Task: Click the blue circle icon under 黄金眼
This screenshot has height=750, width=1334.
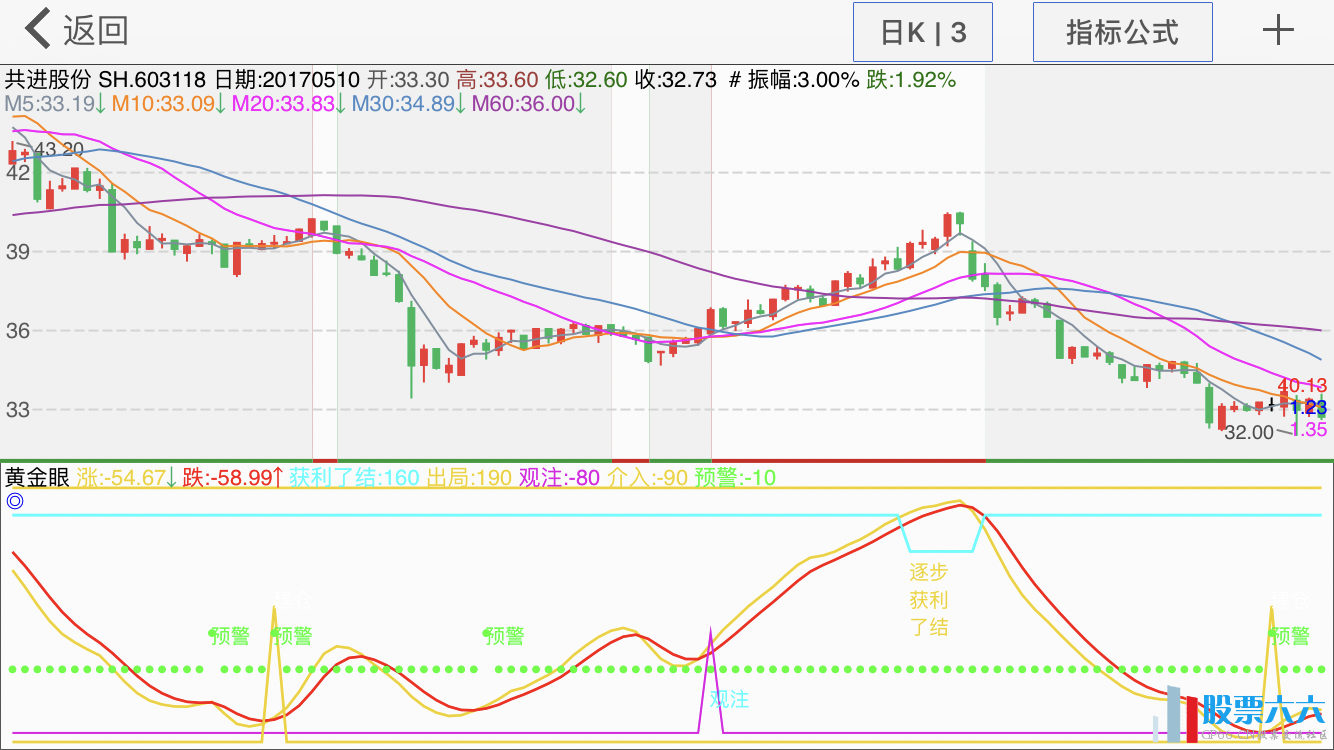Action: click(14, 502)
